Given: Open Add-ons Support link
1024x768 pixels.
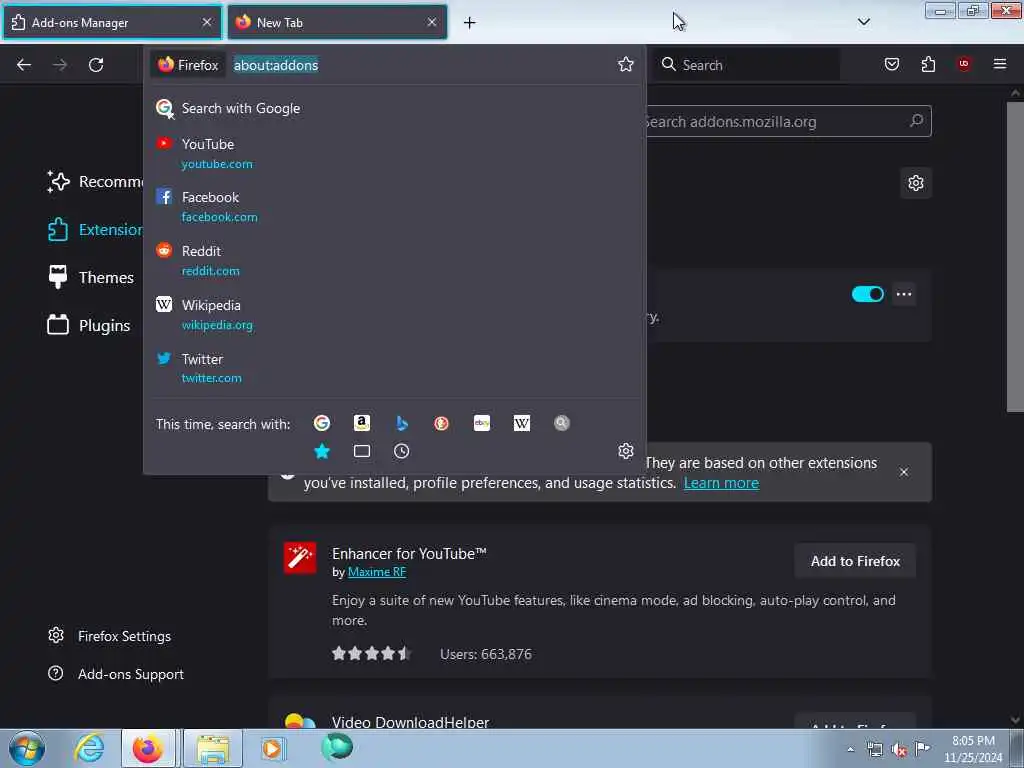Looking at the screenshot, I should (x=116, y=674).
